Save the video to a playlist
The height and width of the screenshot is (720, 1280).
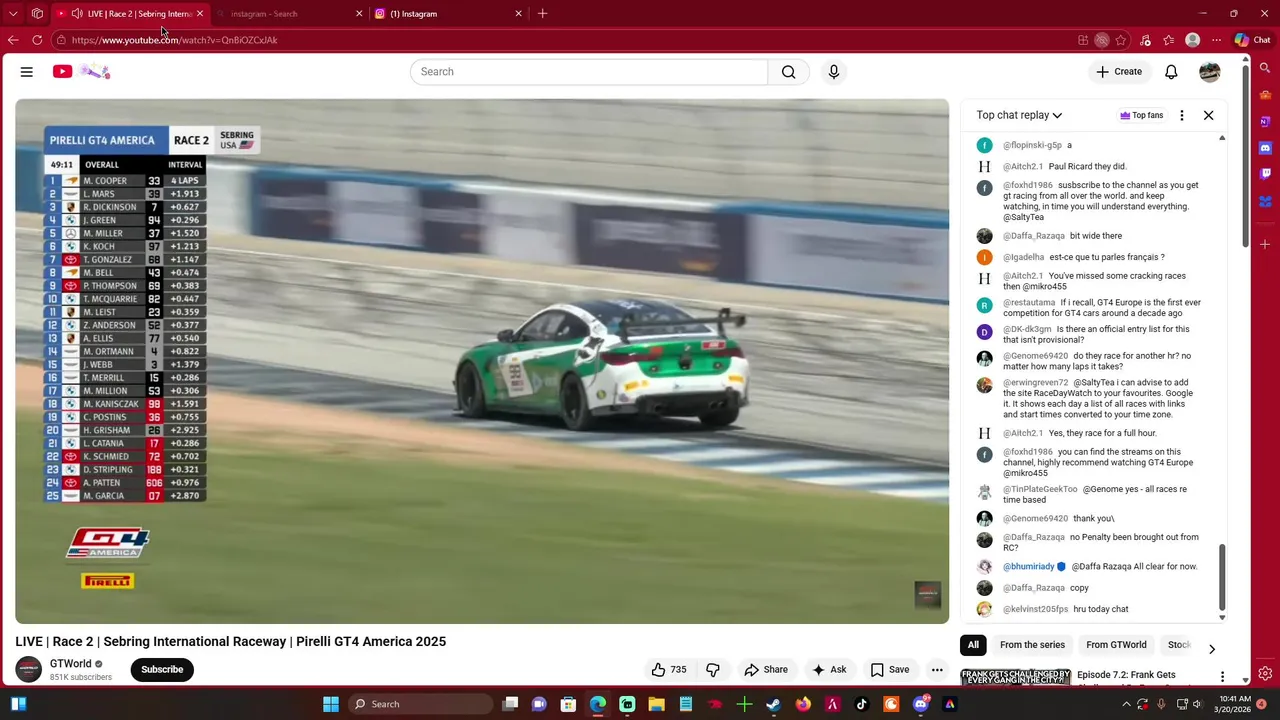tap(890, 670)
